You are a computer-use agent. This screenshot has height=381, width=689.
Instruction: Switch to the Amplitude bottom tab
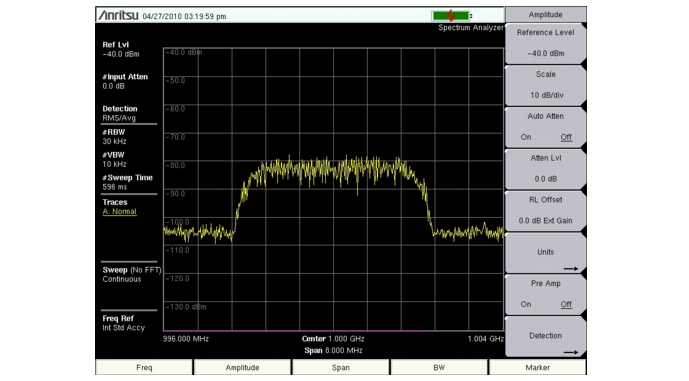pyautogui.click(x=242, y=367)
